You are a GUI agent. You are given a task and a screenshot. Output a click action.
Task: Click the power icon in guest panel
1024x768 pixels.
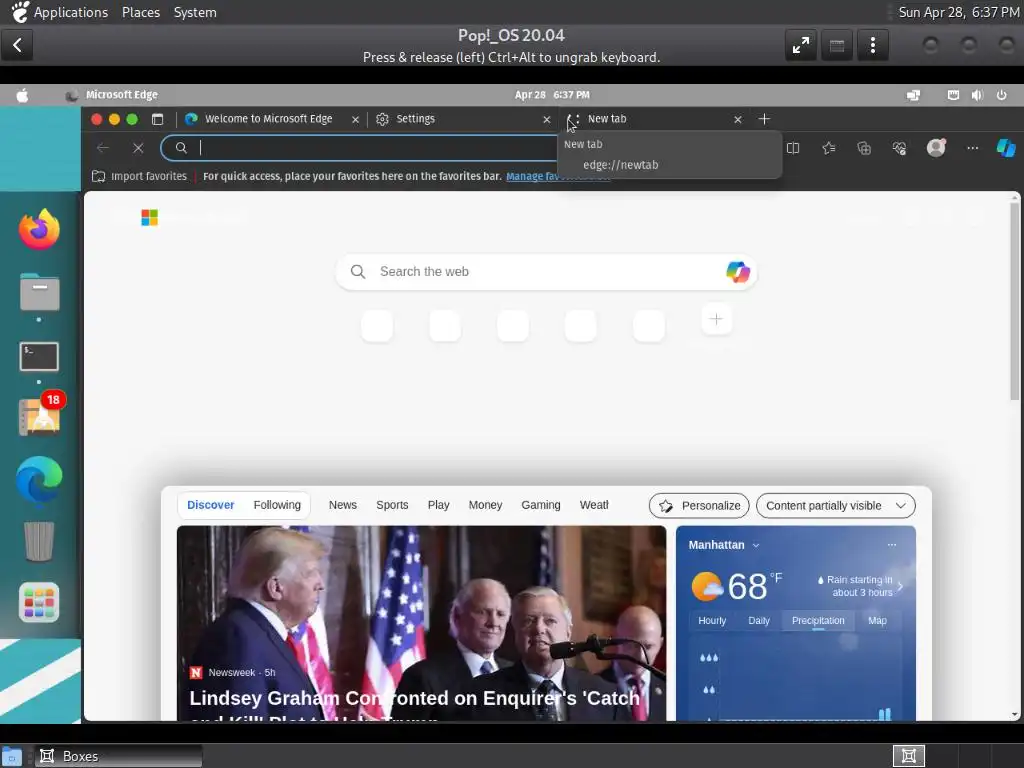tap(1001, 95)
